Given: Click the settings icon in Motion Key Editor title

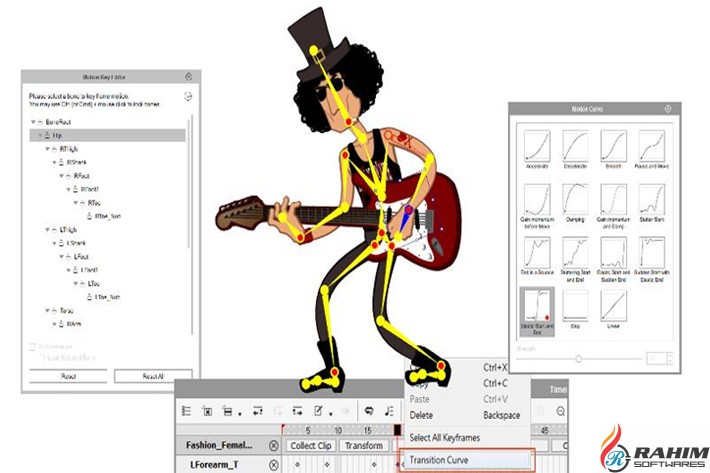Looking at the screenshot, I should click(x=189, y=76).
